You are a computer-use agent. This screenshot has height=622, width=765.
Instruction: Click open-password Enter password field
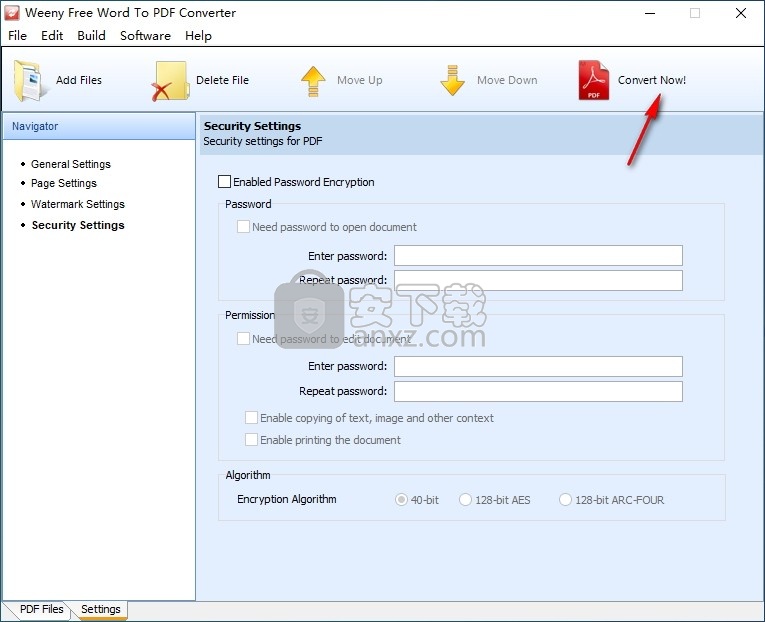(538, 256)
